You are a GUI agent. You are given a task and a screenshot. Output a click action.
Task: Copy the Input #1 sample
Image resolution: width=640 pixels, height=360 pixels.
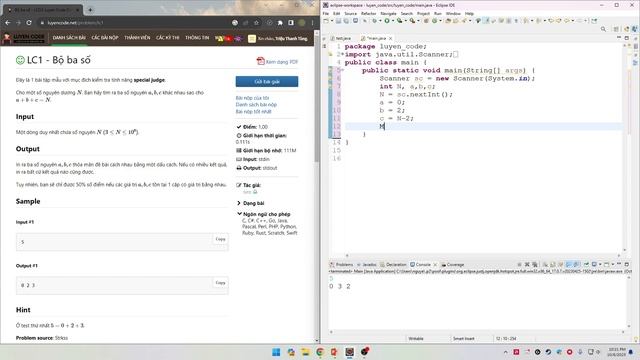(220, 239)
